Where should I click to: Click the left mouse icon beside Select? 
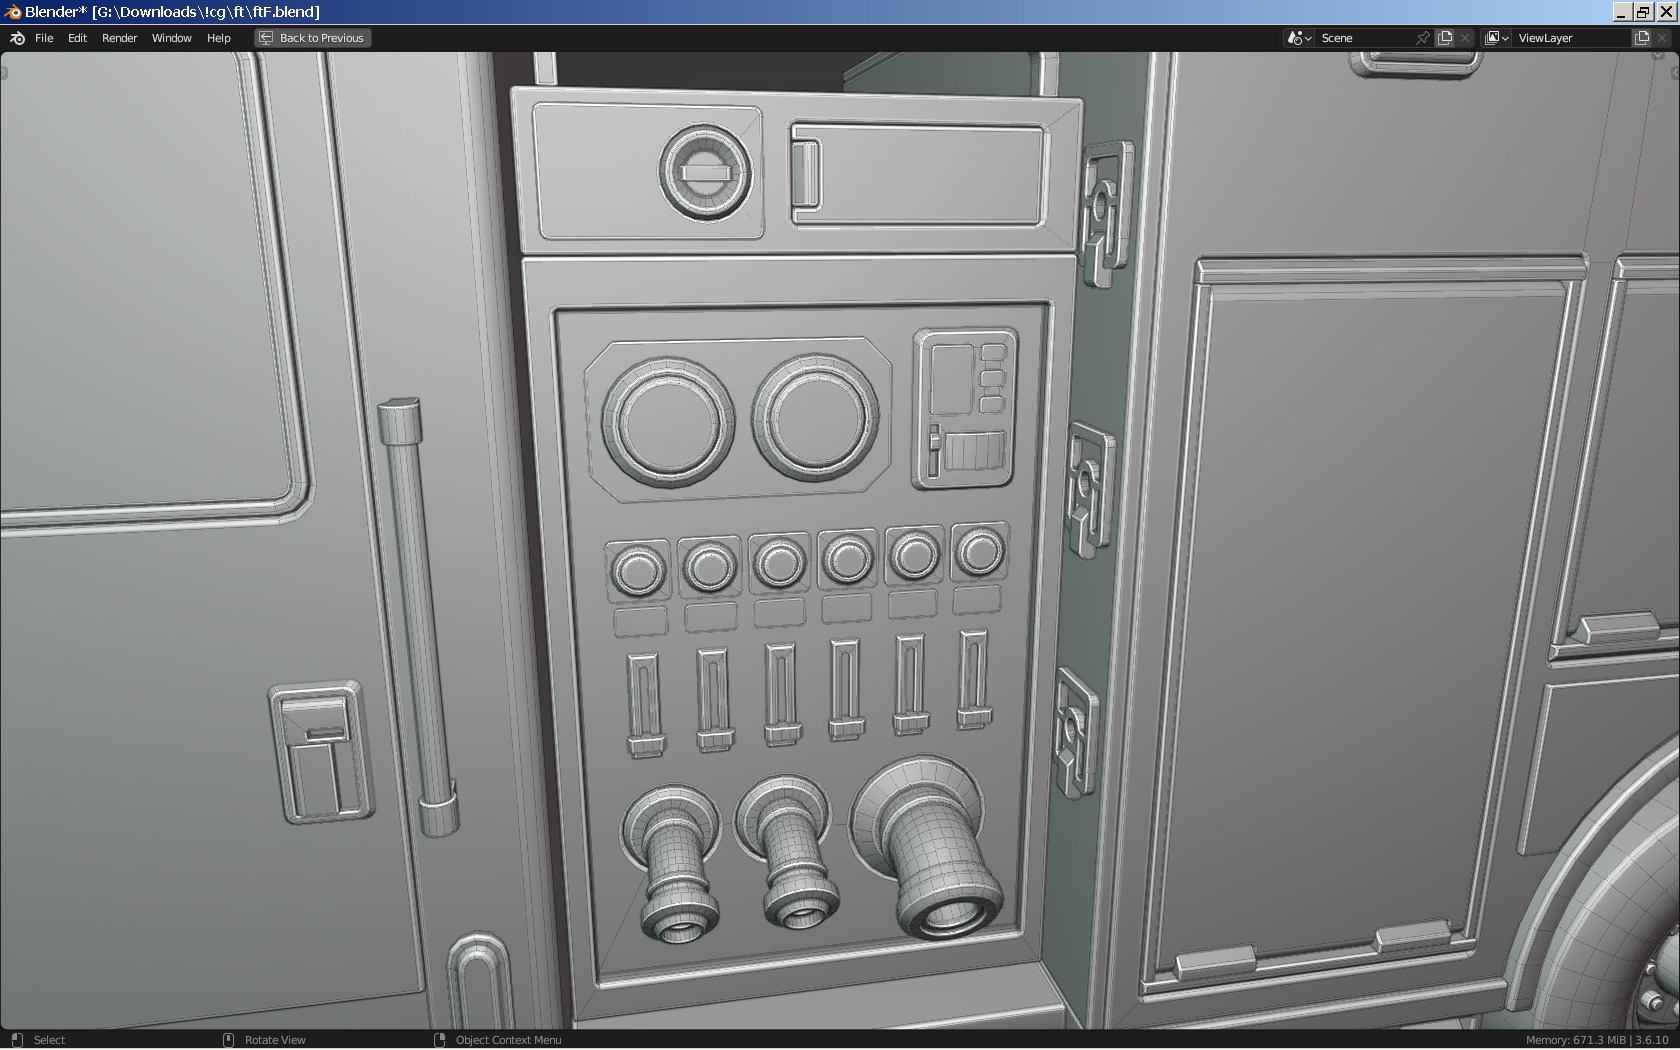pyautogui.click(x=17, y=1040)
